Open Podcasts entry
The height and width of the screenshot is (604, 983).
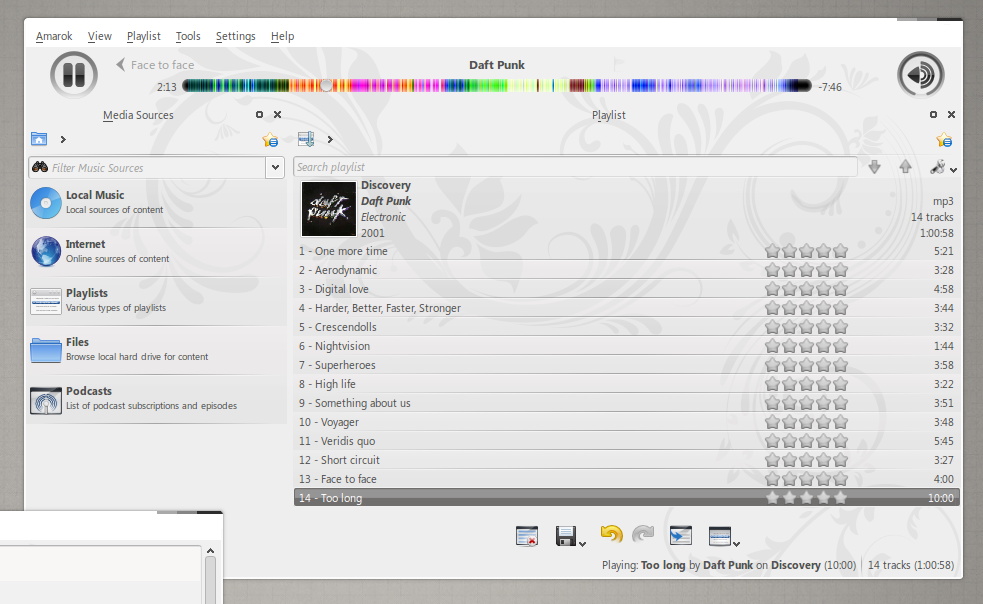tap(157, 398)
